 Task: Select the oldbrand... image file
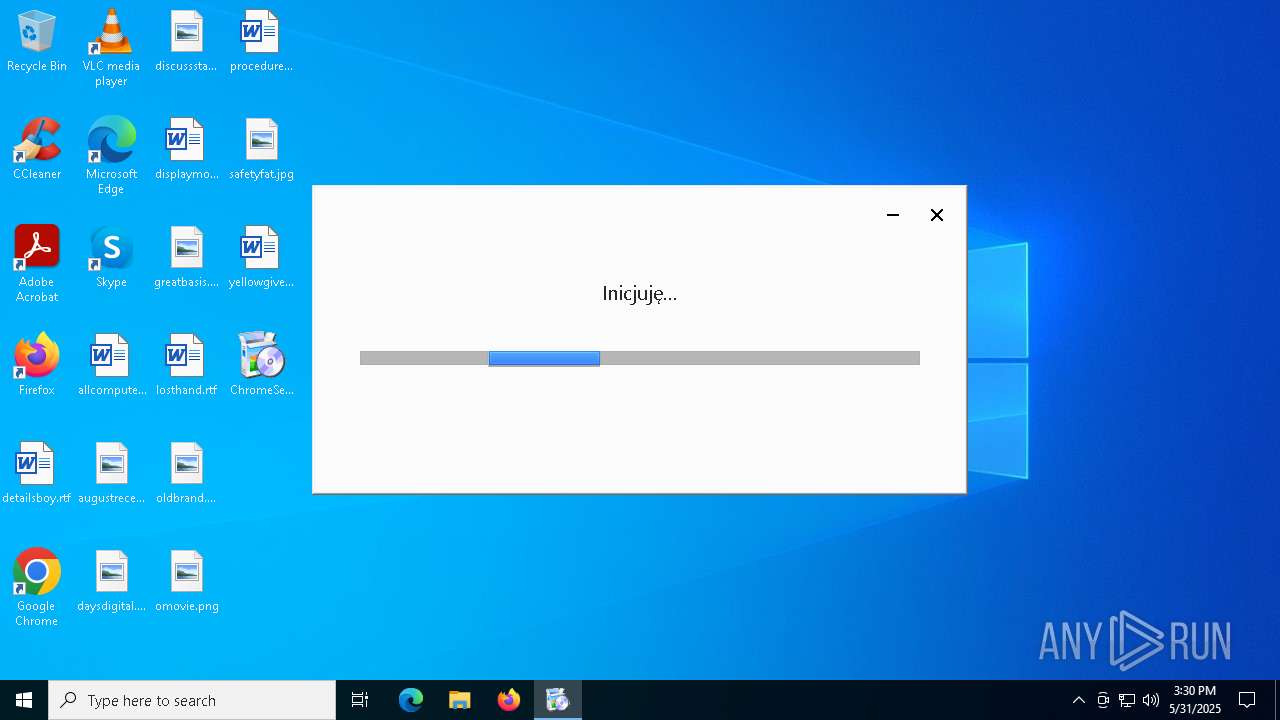coord(186,474)
